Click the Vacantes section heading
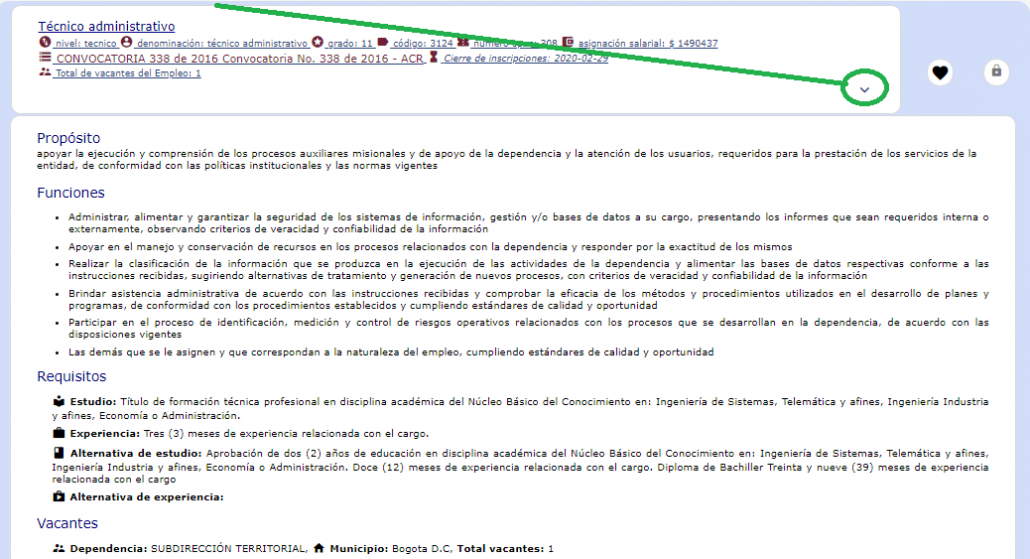The width and height of the screenshot is (1030, 559). tap(68, 523)
